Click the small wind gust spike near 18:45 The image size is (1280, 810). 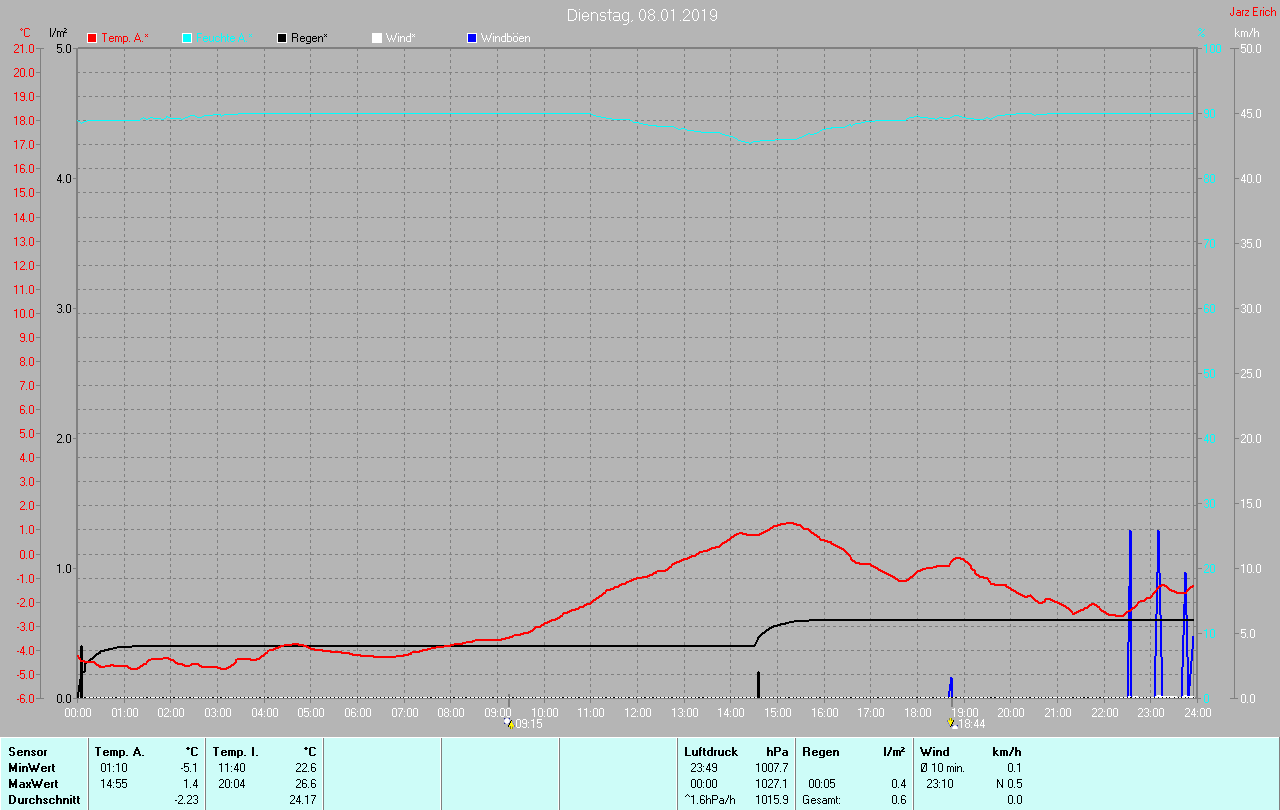point(951,688)
